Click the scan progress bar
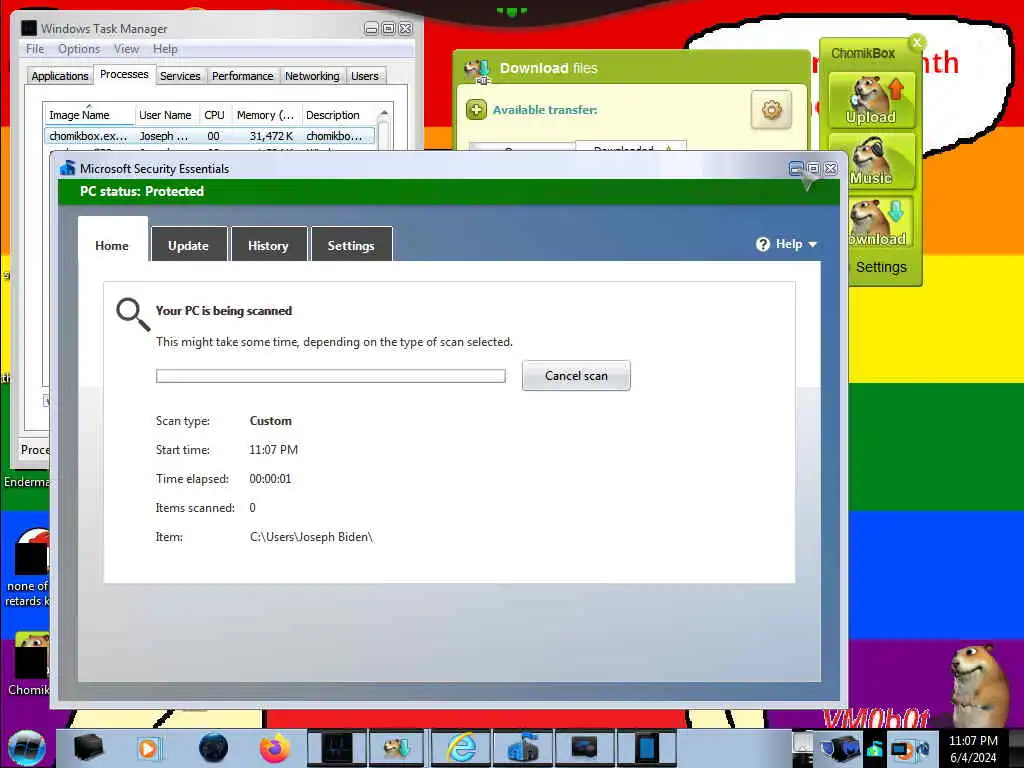This screenshot has height=768, width=1024. click(330, 376)
